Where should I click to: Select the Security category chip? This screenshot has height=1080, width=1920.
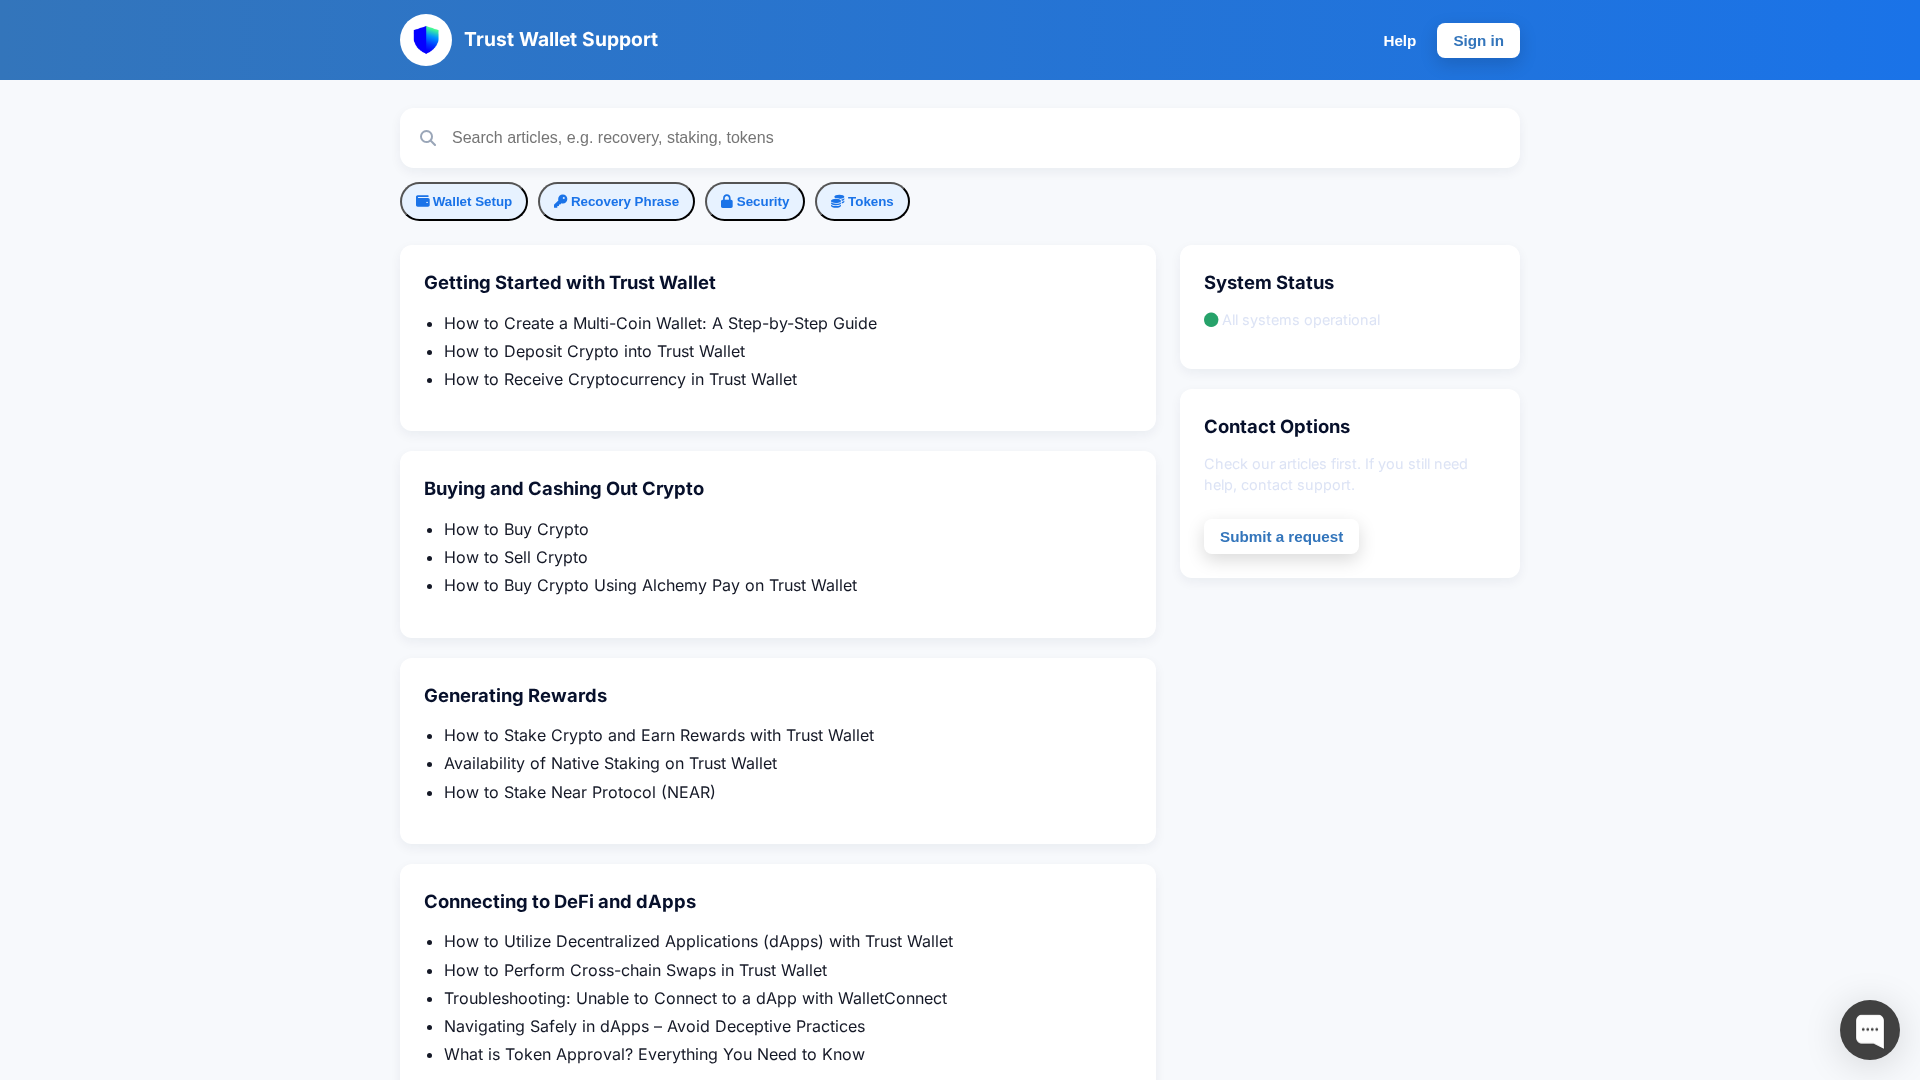coord(755,202)
